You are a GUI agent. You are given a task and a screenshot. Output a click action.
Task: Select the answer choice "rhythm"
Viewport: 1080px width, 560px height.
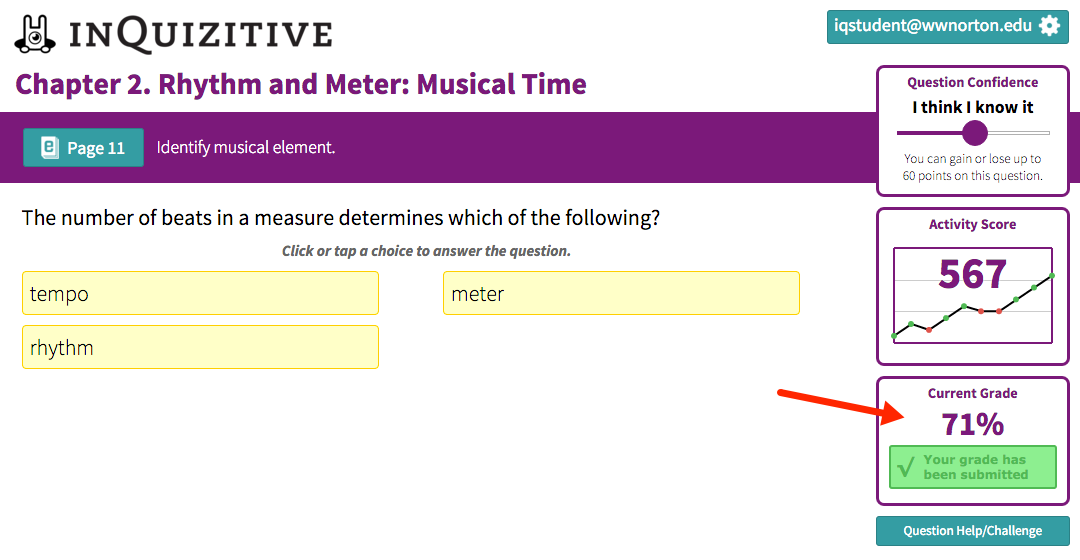point(200,348)
